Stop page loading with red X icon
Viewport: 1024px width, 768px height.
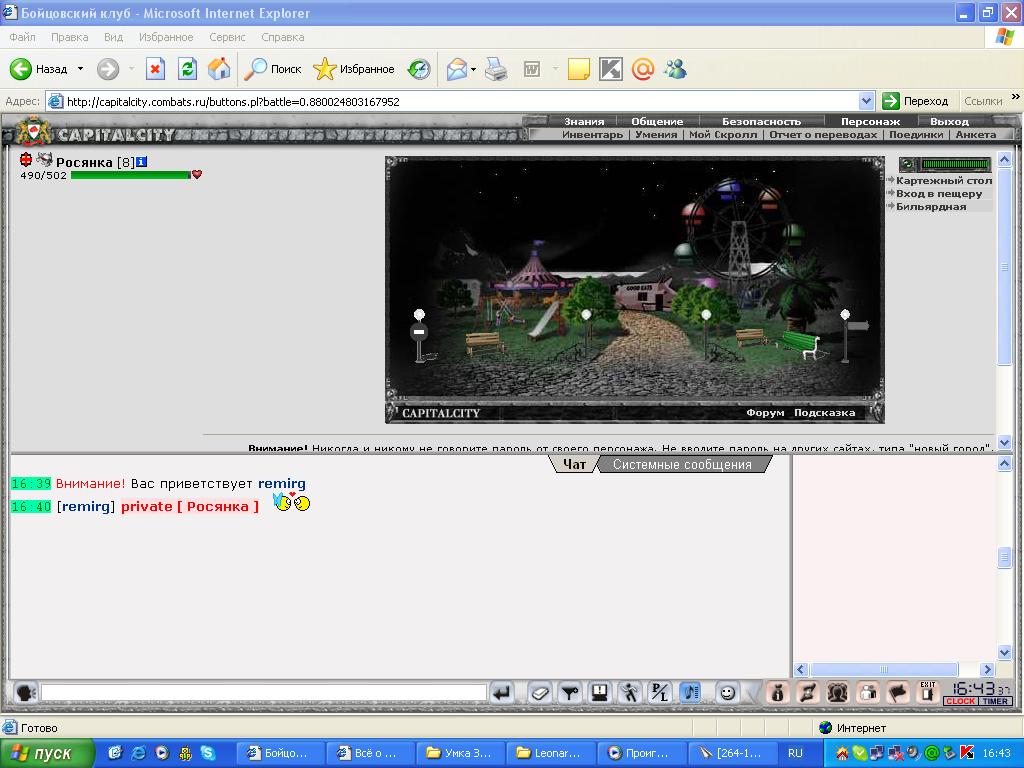155,69
